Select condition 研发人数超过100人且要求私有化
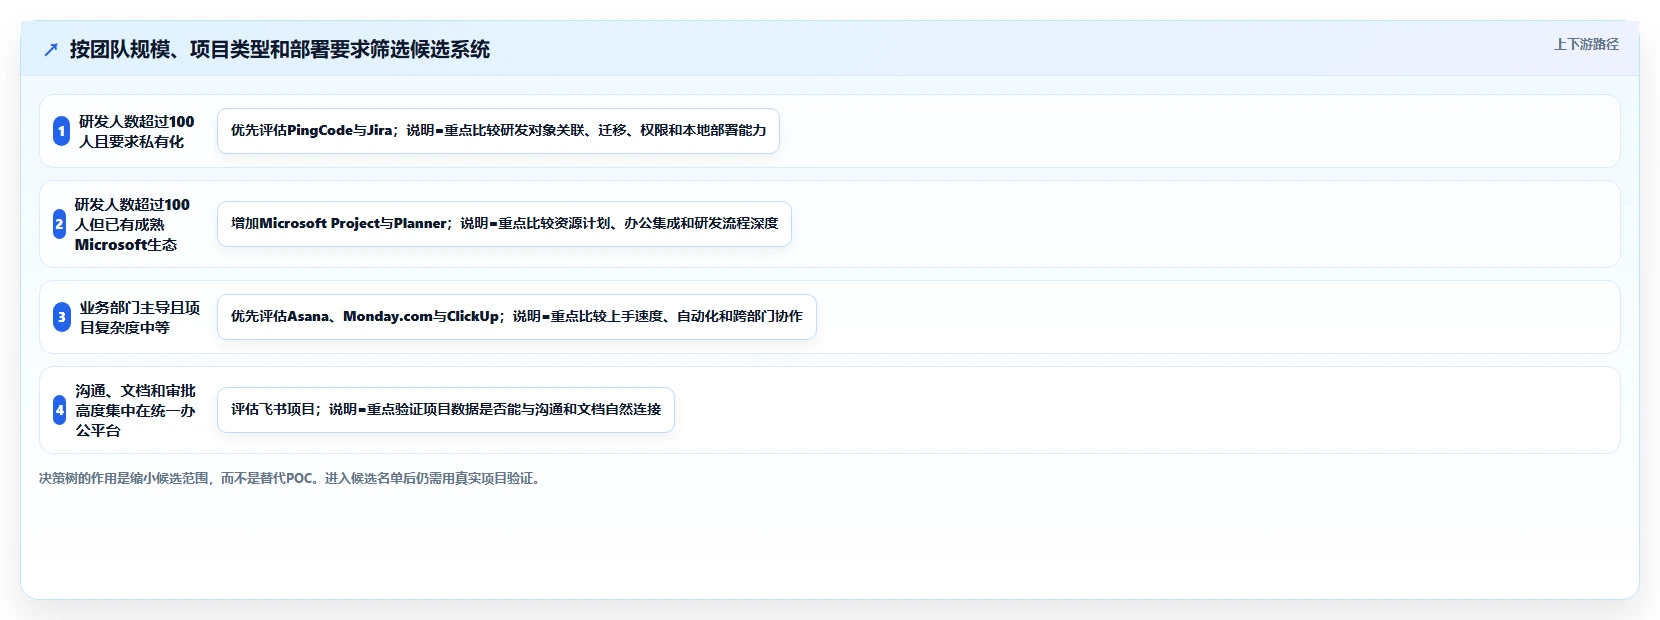 coord(137,131)
